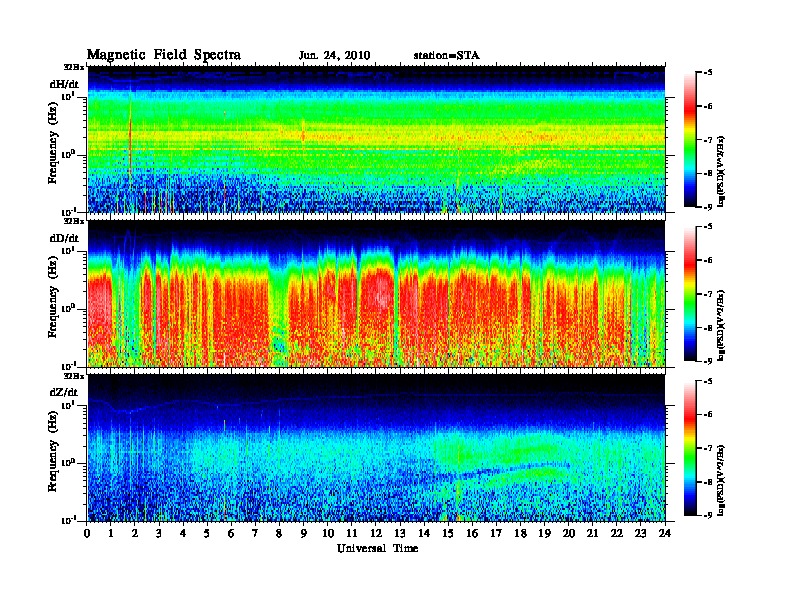Click the '-7' value on dZ/dt color scale

tap(708, 448)
